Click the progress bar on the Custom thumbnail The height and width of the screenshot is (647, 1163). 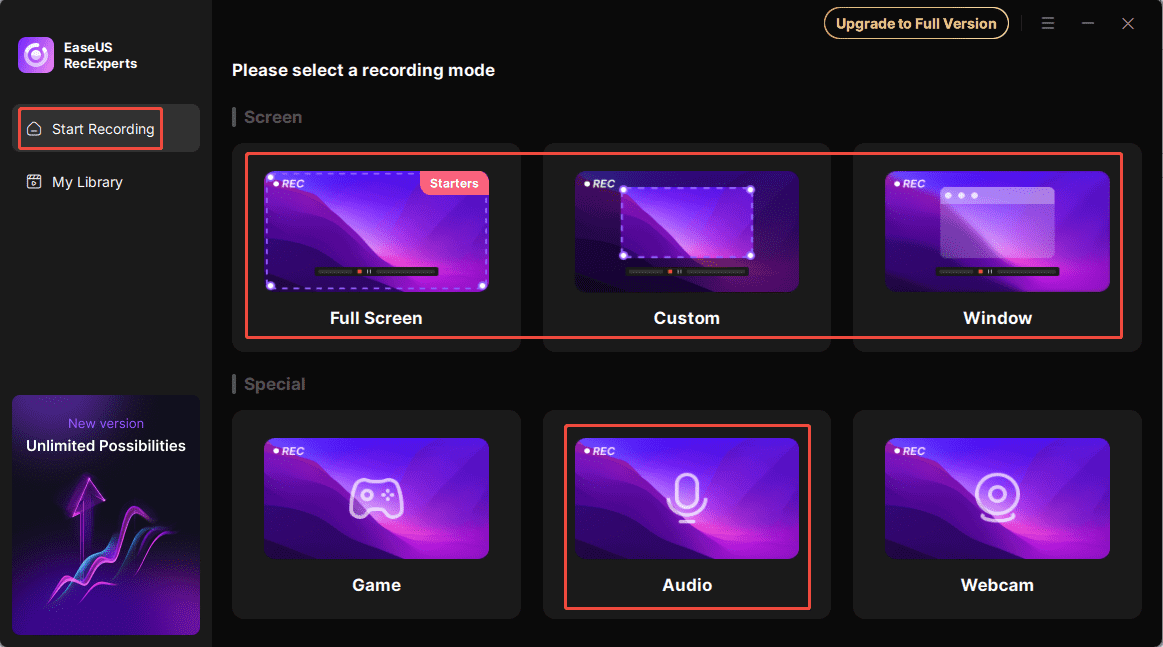(686, 270)
